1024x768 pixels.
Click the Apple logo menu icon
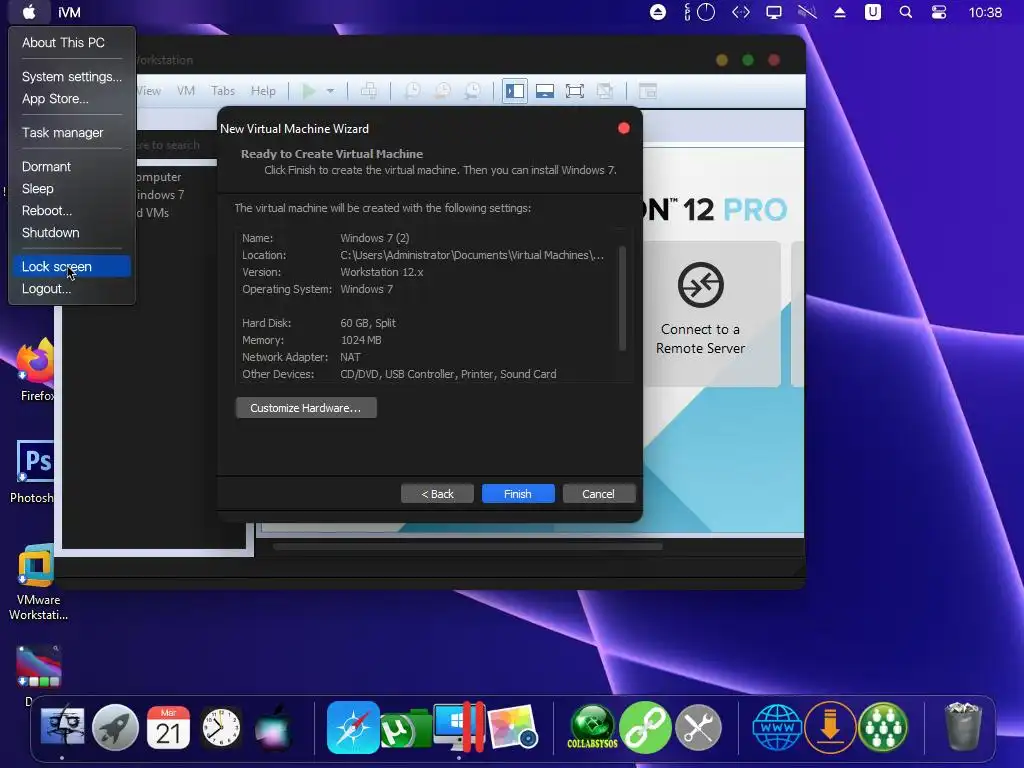pyautogui.click(x=28, y=12)
